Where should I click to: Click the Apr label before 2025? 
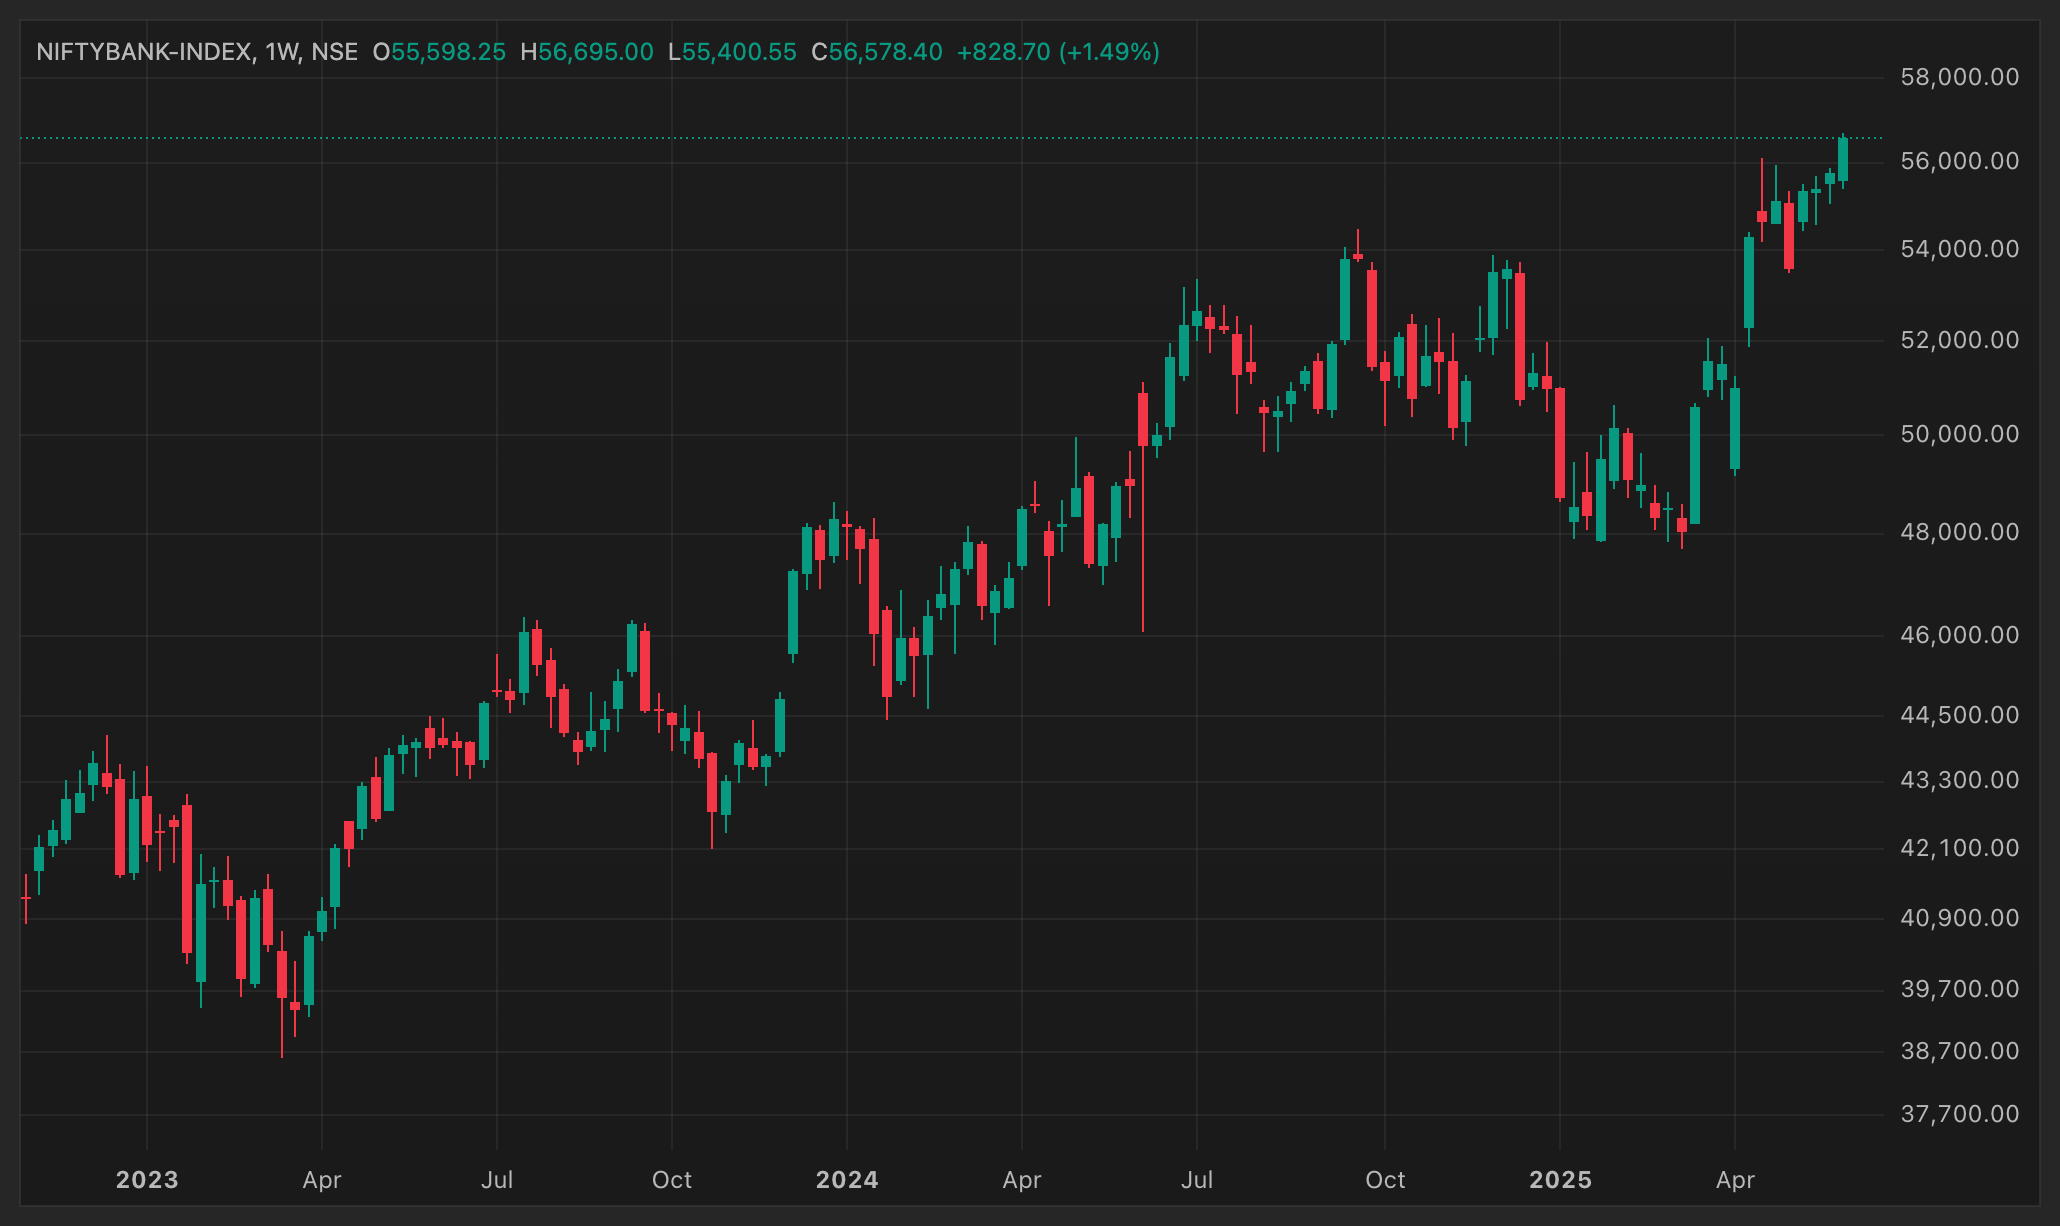click(x=1022, y=1180)
